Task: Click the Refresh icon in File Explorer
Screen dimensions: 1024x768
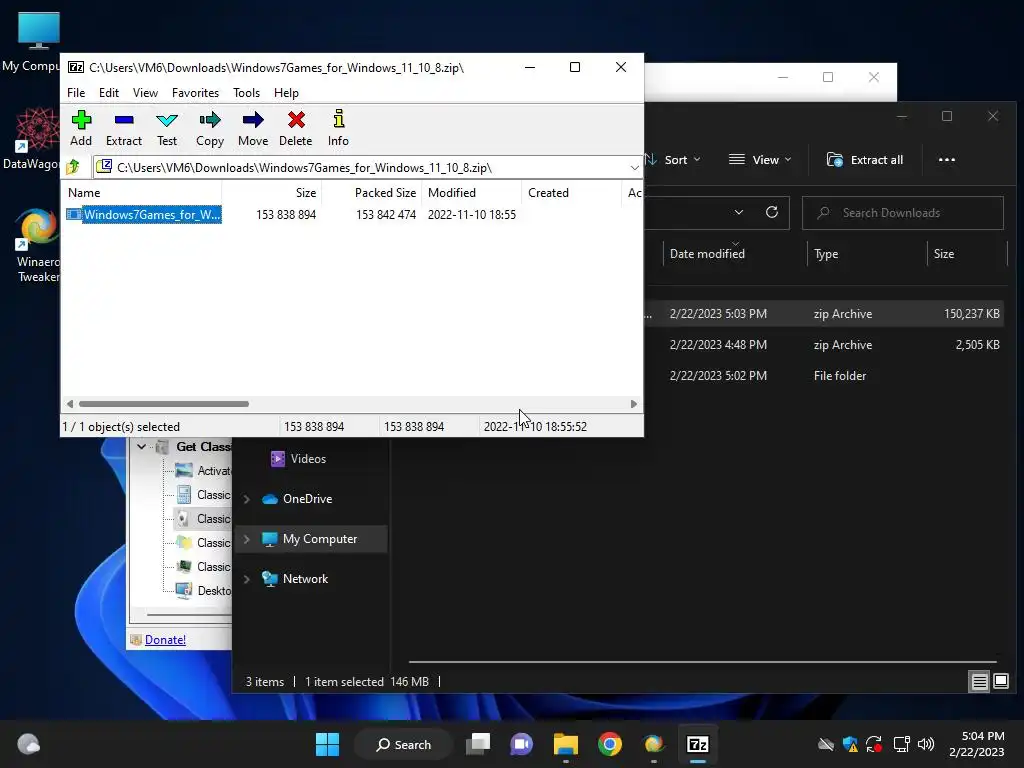Action: pyautogui.click(x=772, y=212)
